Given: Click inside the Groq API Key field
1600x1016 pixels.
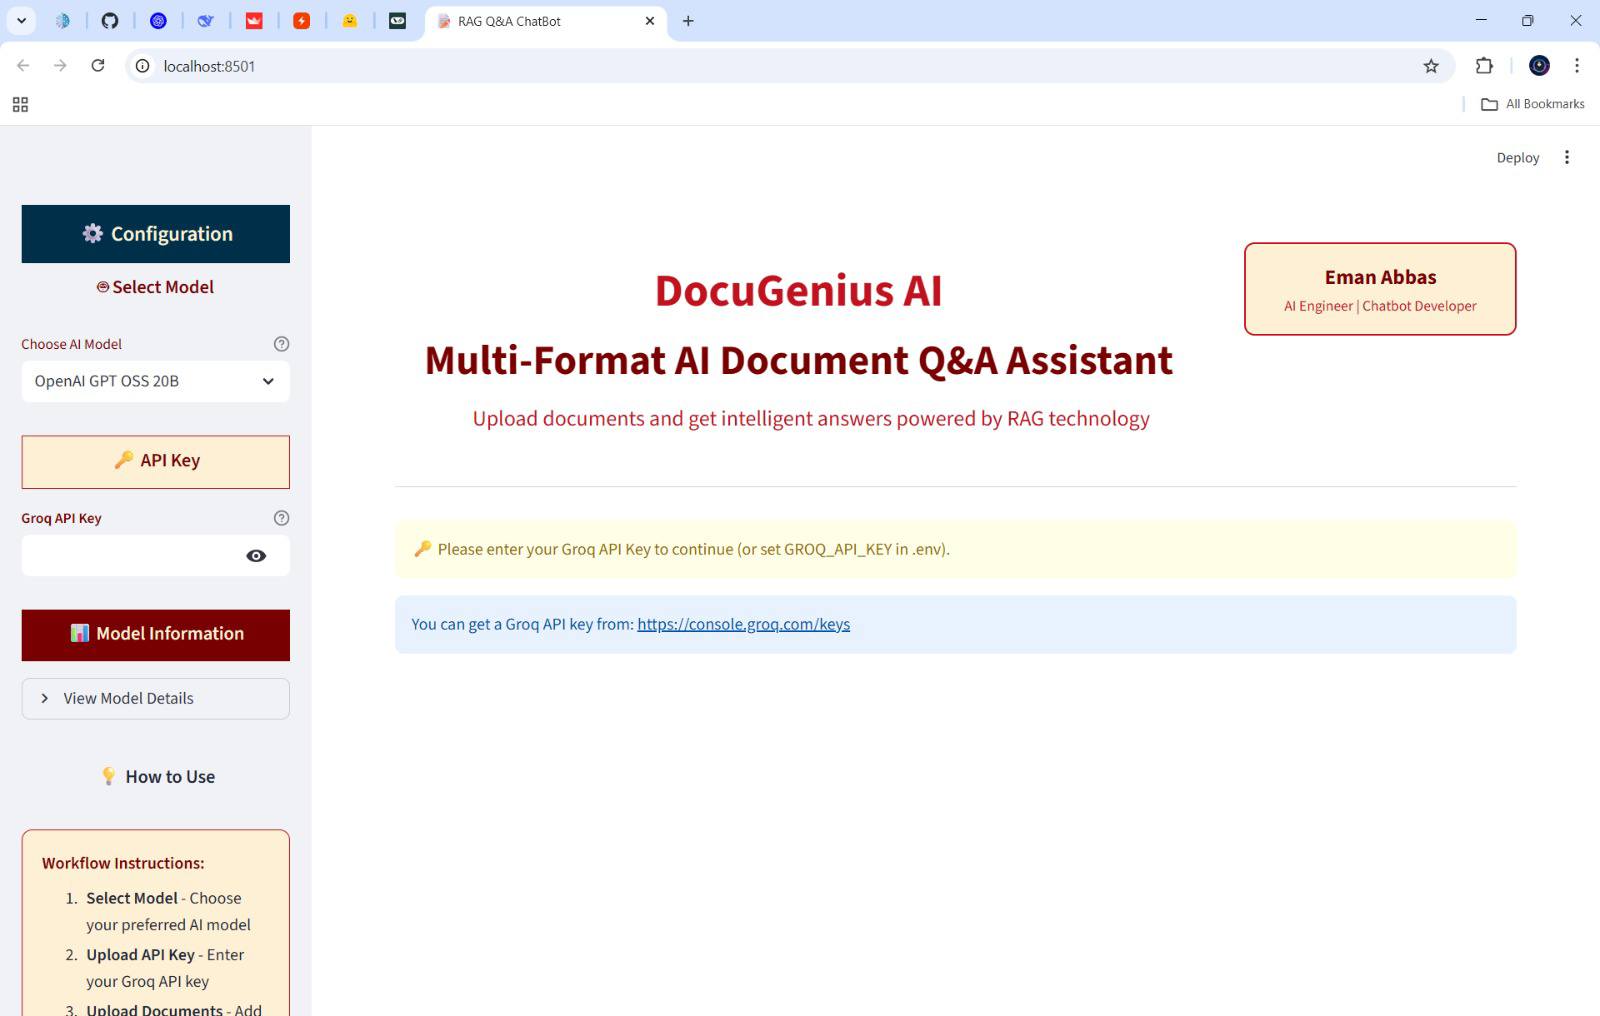Looking at the screenshot, I should click(x=132, y=556).
